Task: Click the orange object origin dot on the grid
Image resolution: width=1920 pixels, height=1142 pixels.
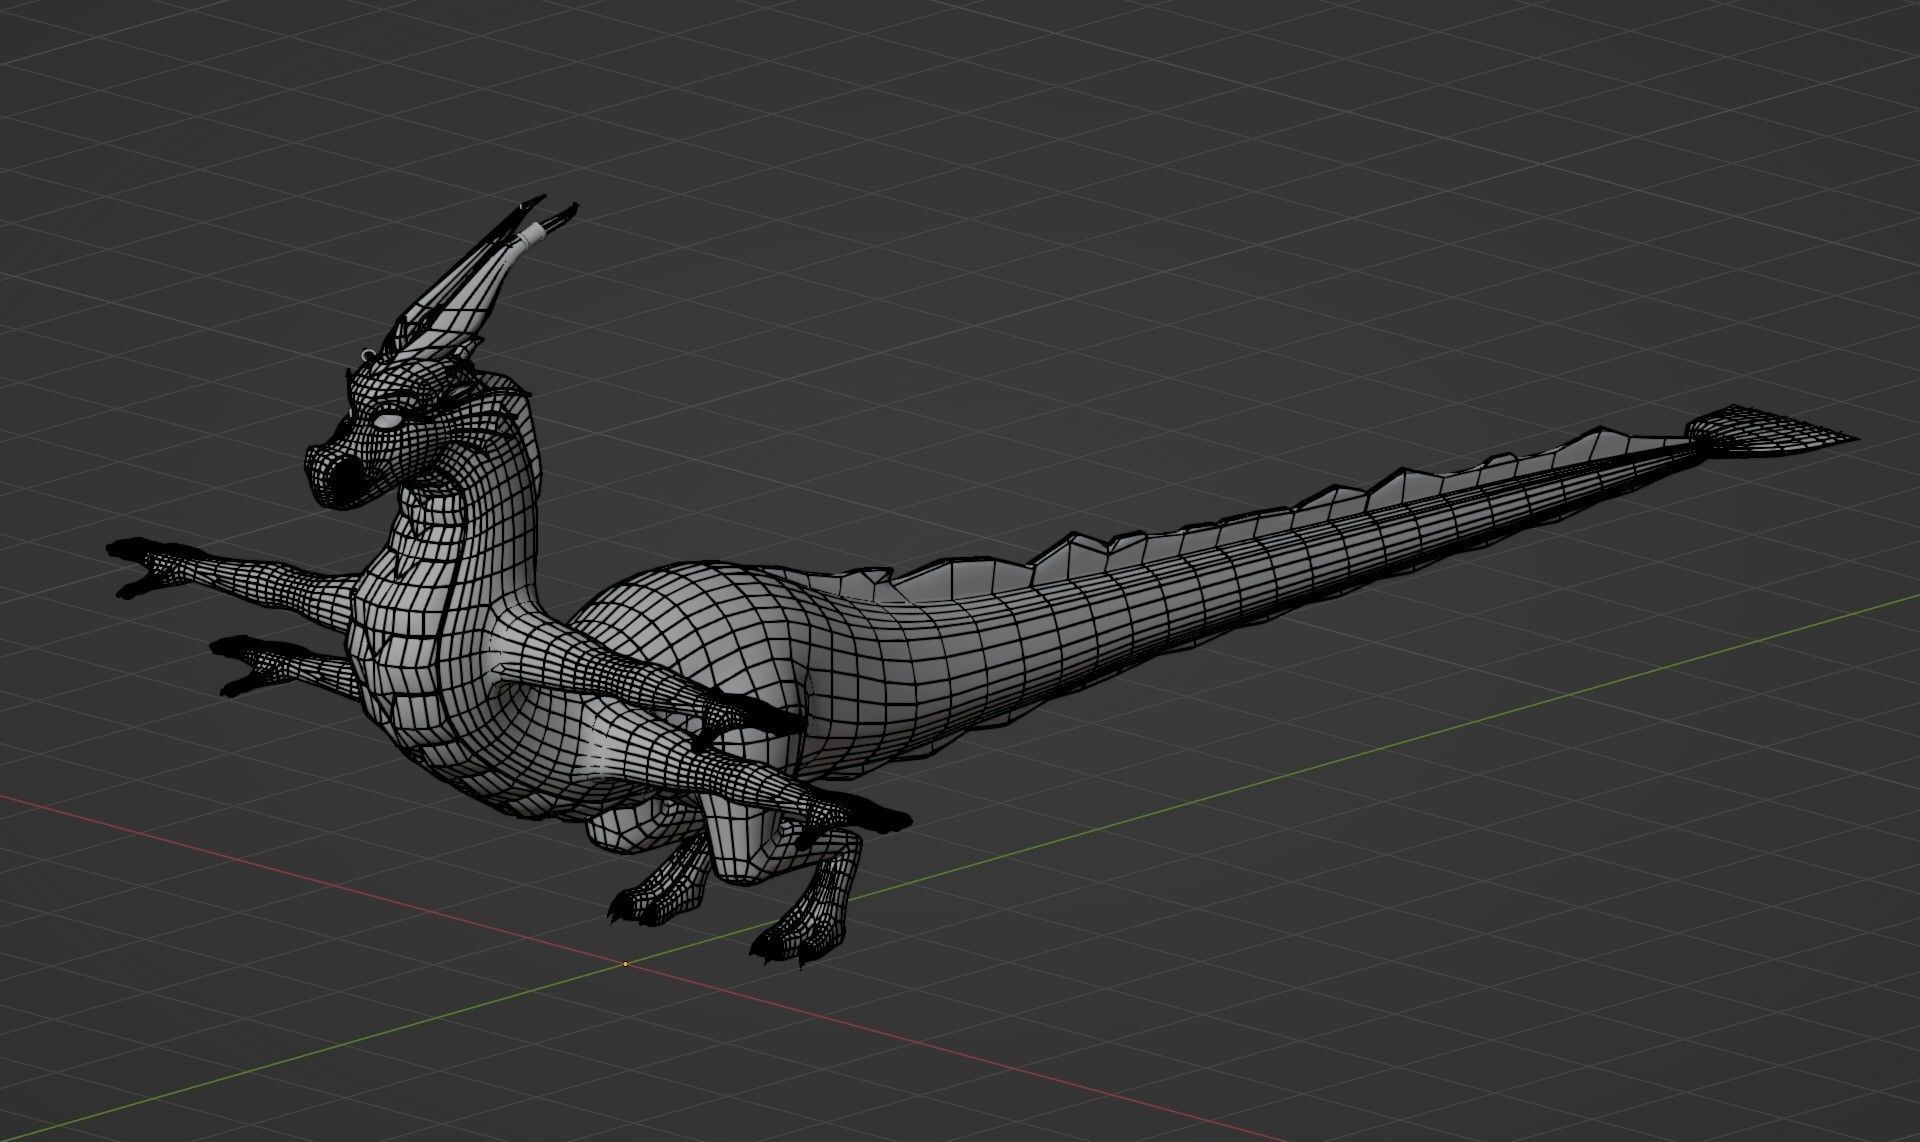Action: pyautogui.click(x=625, y=964)
